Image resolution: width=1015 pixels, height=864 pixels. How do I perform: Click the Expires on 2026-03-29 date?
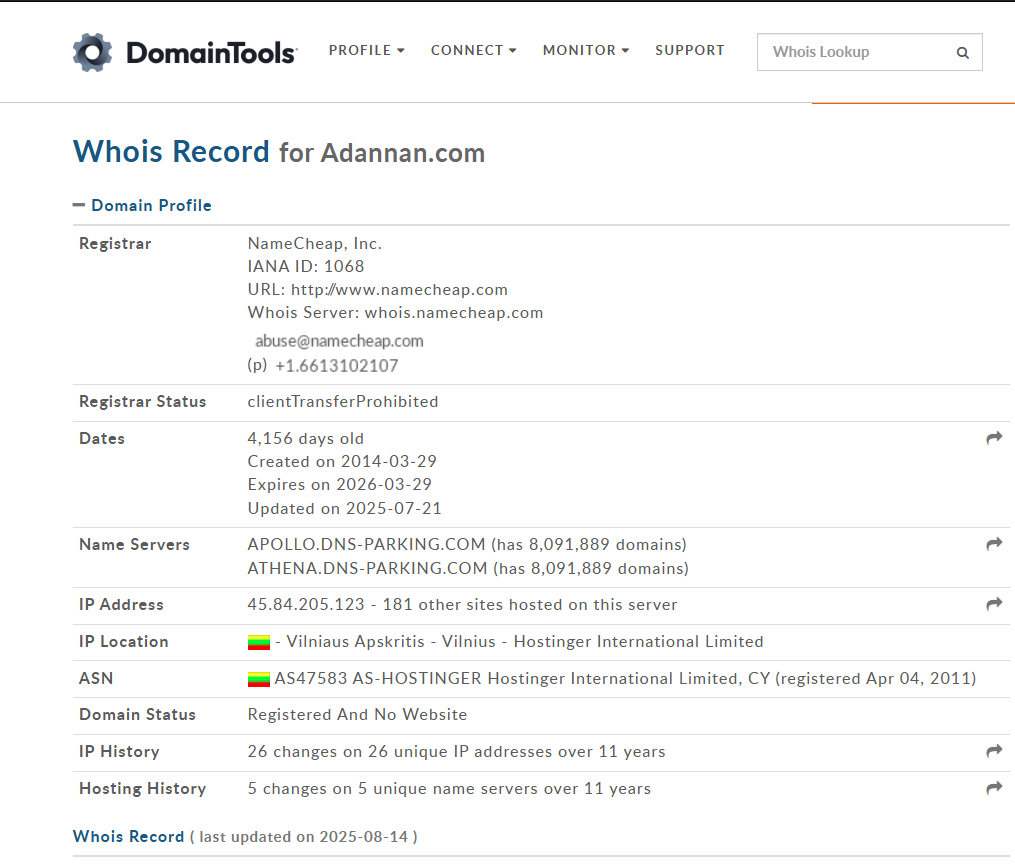pyautogui.click(x=339, y=484)
